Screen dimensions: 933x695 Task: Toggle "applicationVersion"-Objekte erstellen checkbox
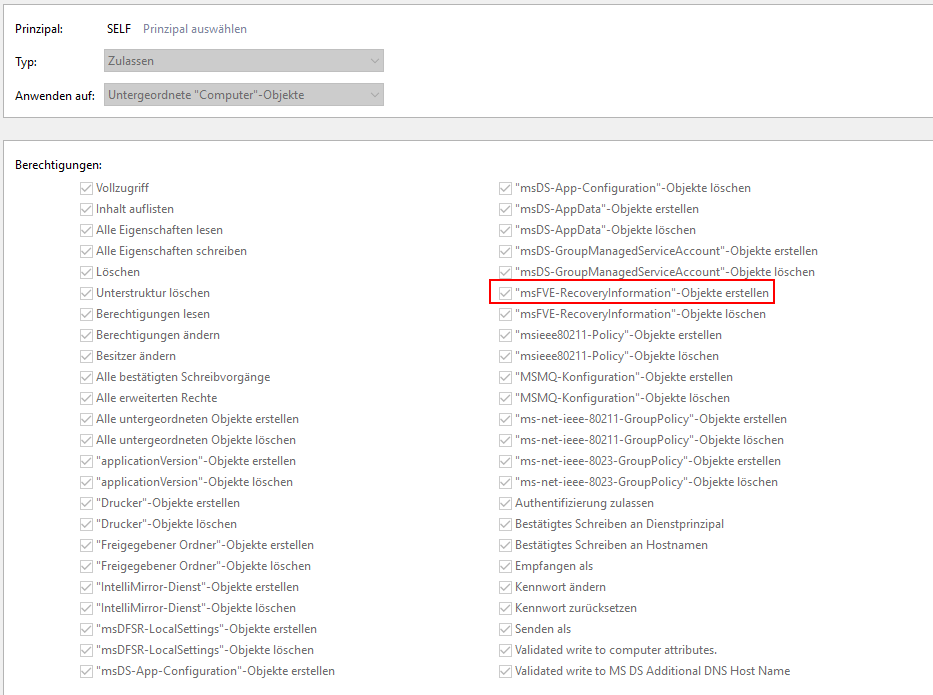coord(86,461)
